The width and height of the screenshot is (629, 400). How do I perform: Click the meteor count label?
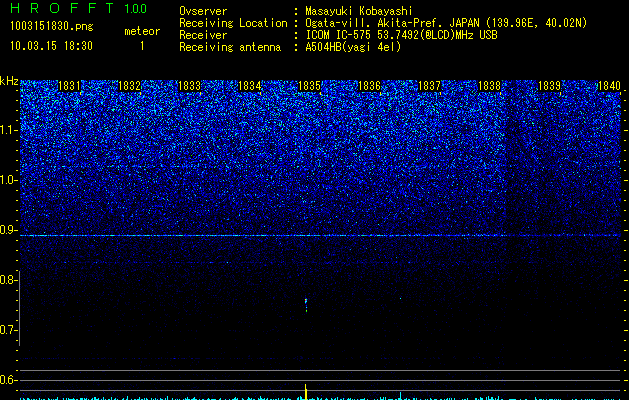(x=142, y=31)
